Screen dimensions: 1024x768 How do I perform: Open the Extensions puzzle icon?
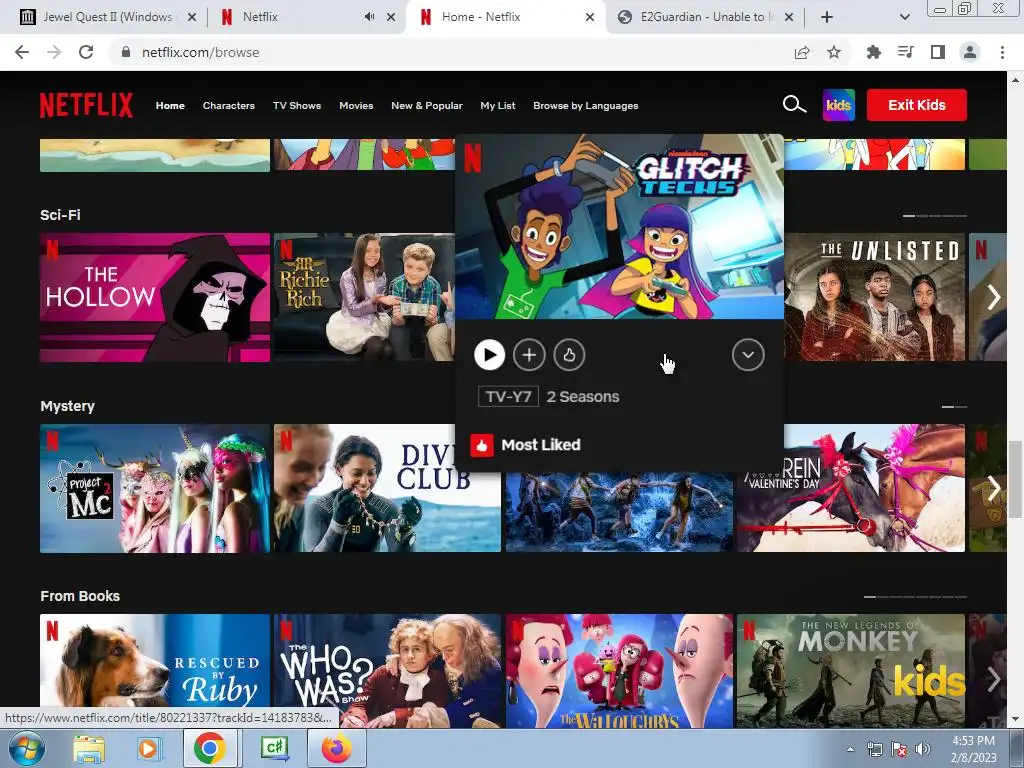[x=873, y=52]
